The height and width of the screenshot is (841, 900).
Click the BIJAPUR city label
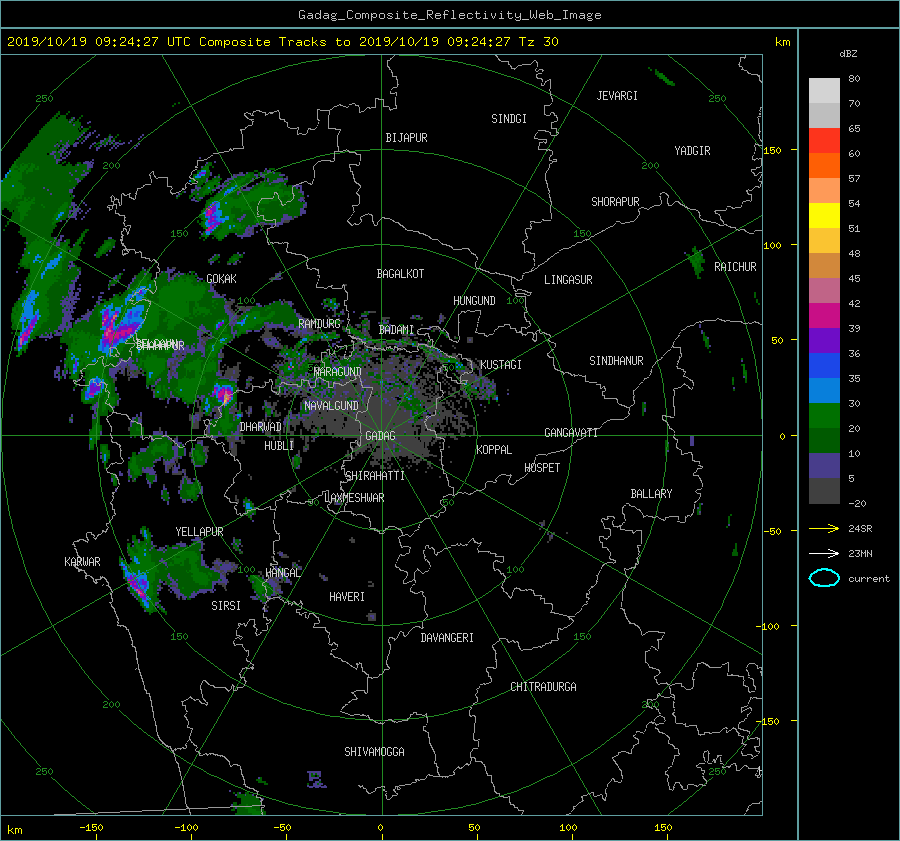[406, 138]
